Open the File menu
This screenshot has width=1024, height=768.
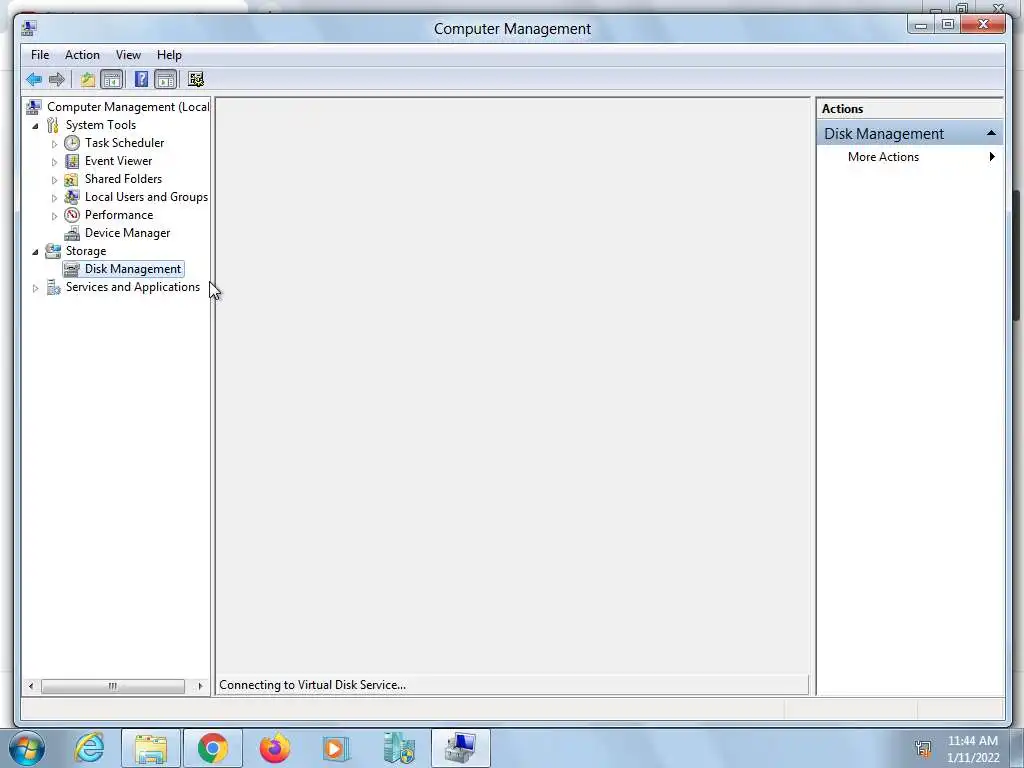pyautogui.click(x=40, y=55)
